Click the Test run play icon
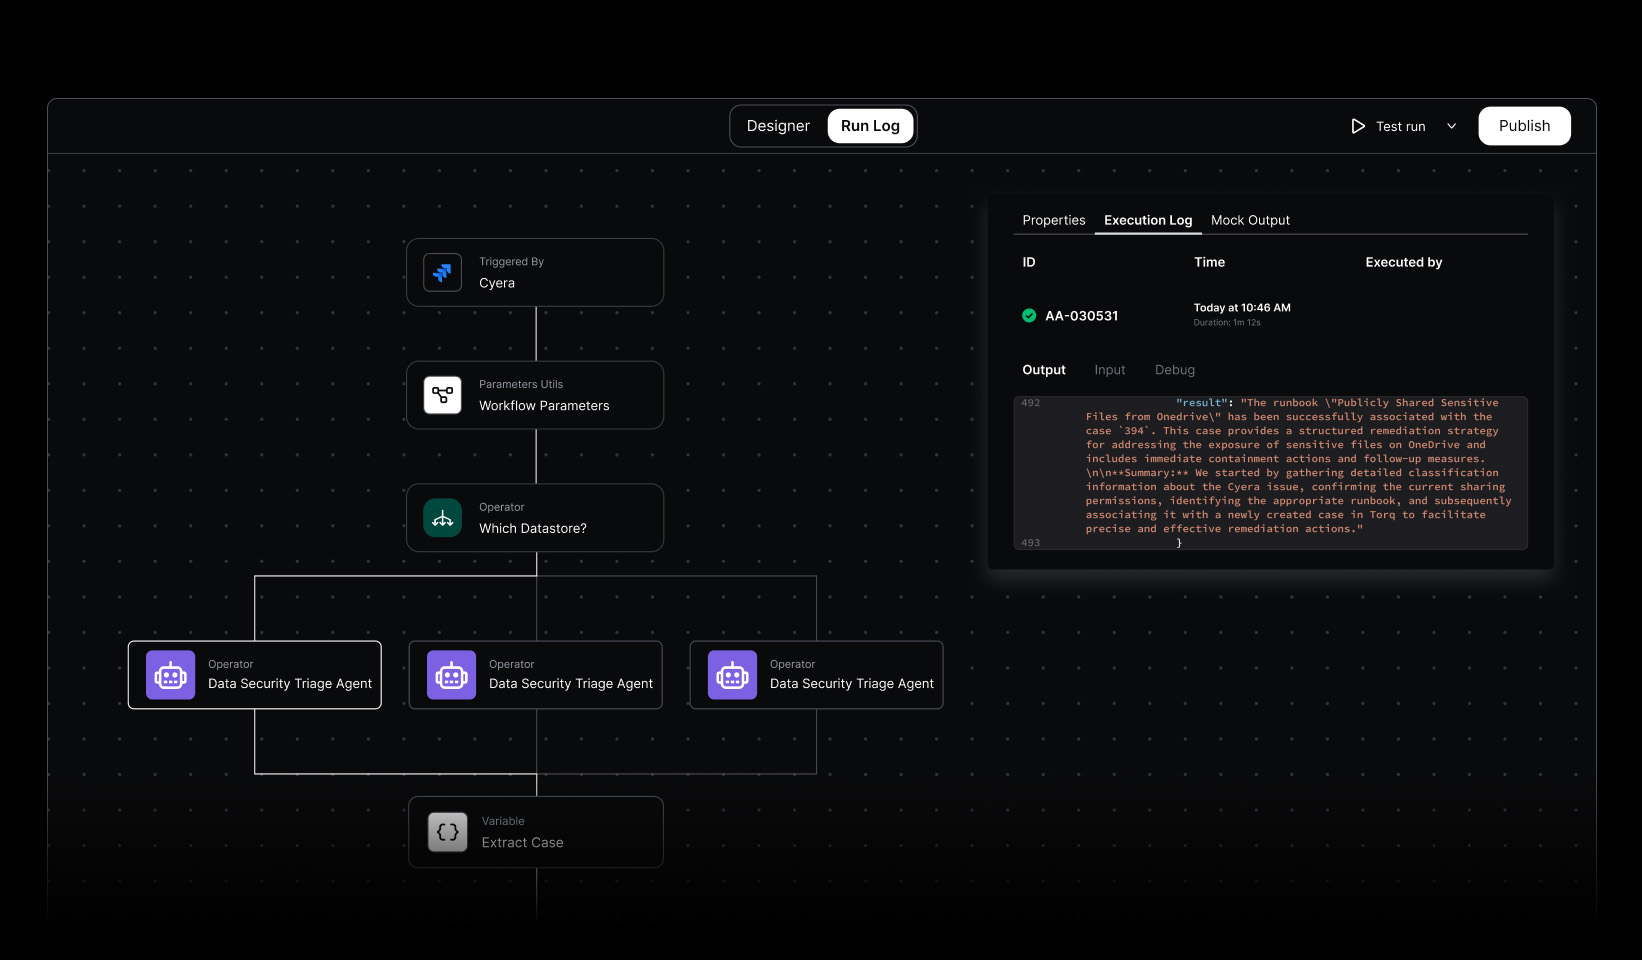This screenshot has height=960, width=1642. pyautogui.click(x=1358, y=126)
